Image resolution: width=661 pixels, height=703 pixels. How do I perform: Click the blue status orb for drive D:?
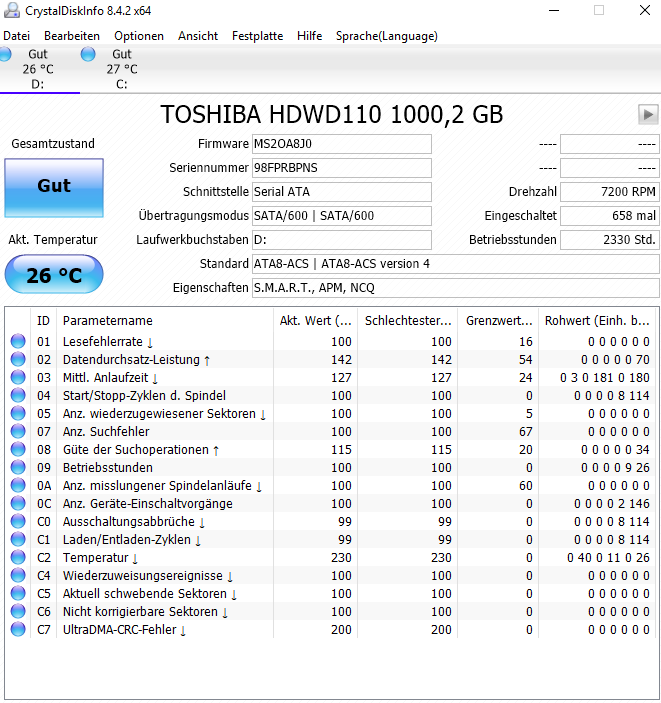point(5,54)
